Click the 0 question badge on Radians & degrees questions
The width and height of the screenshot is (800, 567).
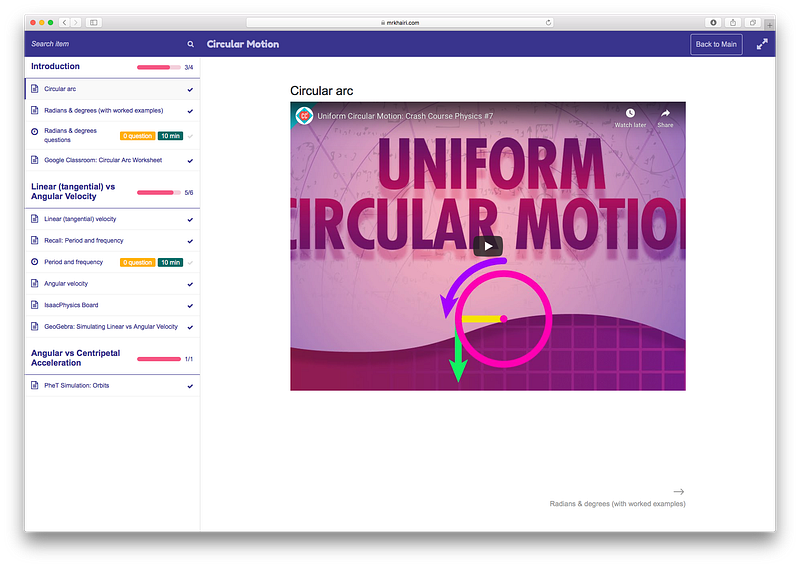pyautogui.click(x=137, y=136)
